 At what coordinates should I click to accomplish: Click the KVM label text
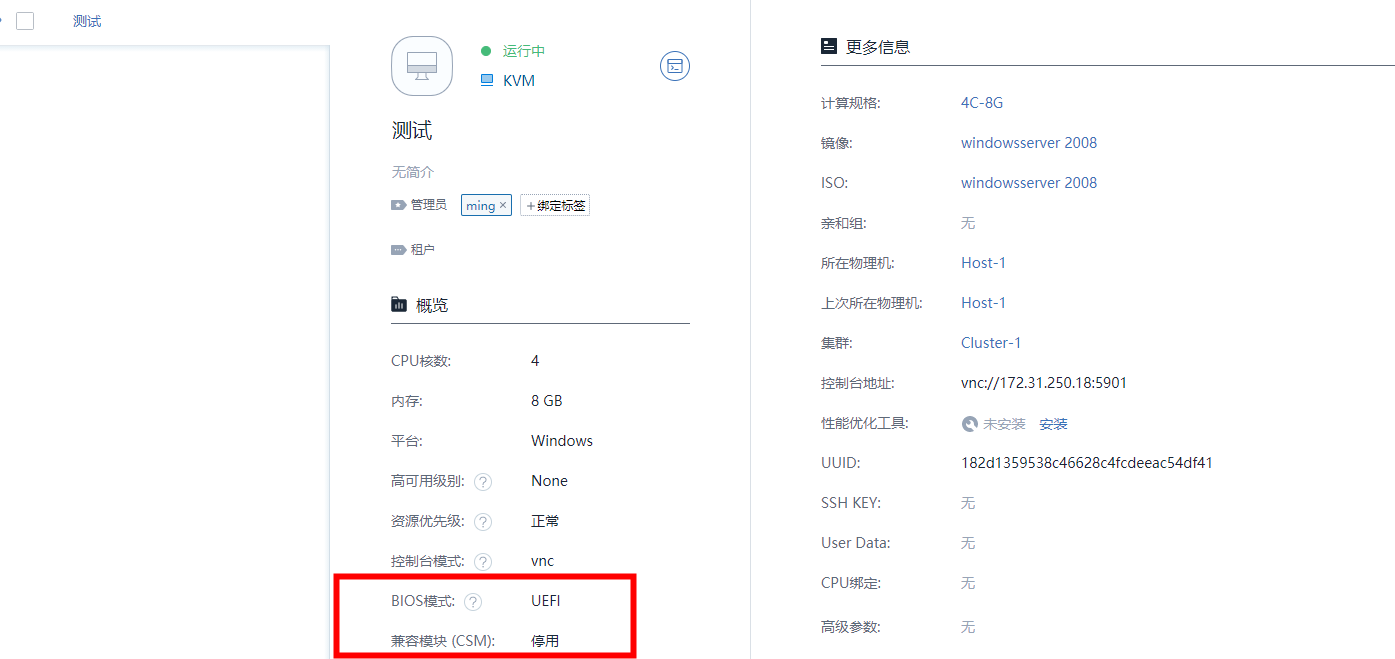point(519,81)
